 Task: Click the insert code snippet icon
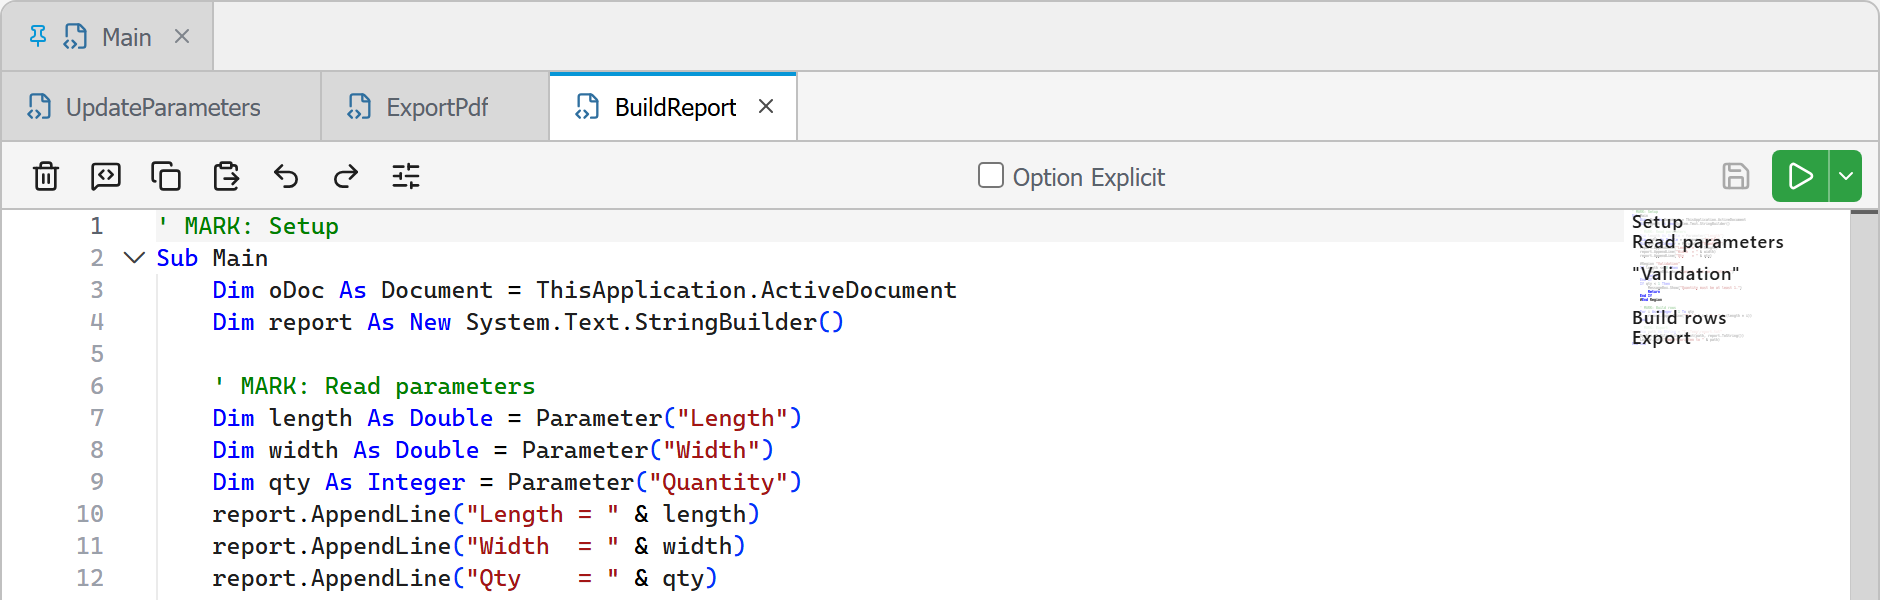[x=106, y=176]
